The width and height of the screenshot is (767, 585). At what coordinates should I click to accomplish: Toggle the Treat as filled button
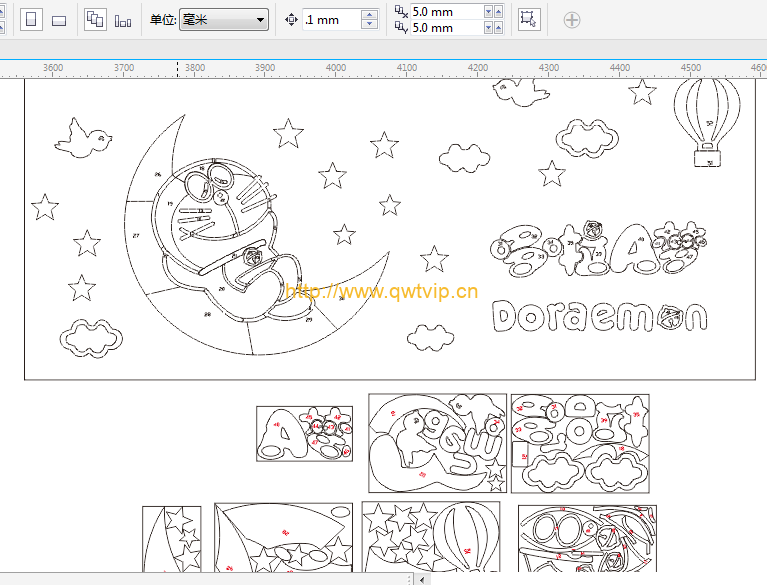pyautogui.click(x=529, y=20)
